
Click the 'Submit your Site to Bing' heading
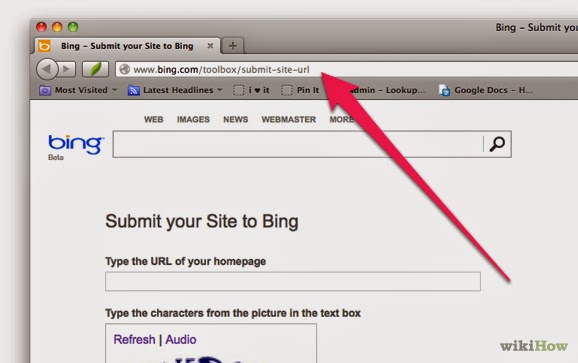[x=202, y=222]
